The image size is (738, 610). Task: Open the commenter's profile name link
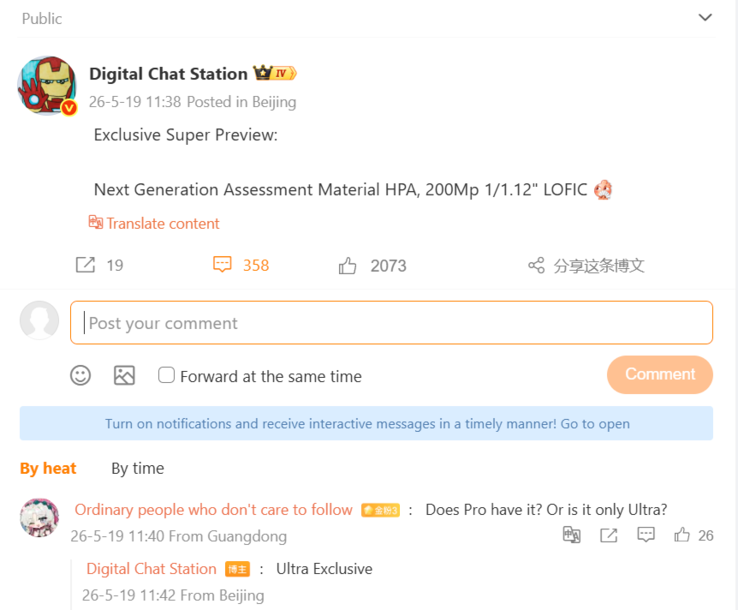click(213, 509)
